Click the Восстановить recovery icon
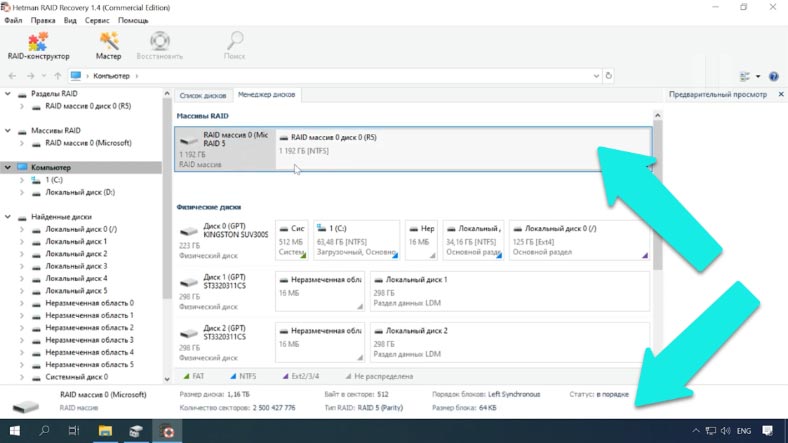 [x=160, y=46]
